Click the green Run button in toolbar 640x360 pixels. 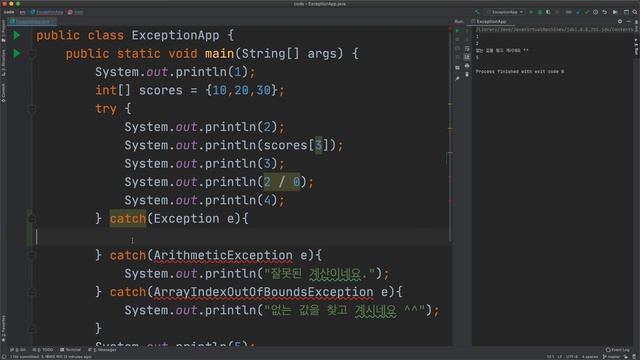click(531, 12)
